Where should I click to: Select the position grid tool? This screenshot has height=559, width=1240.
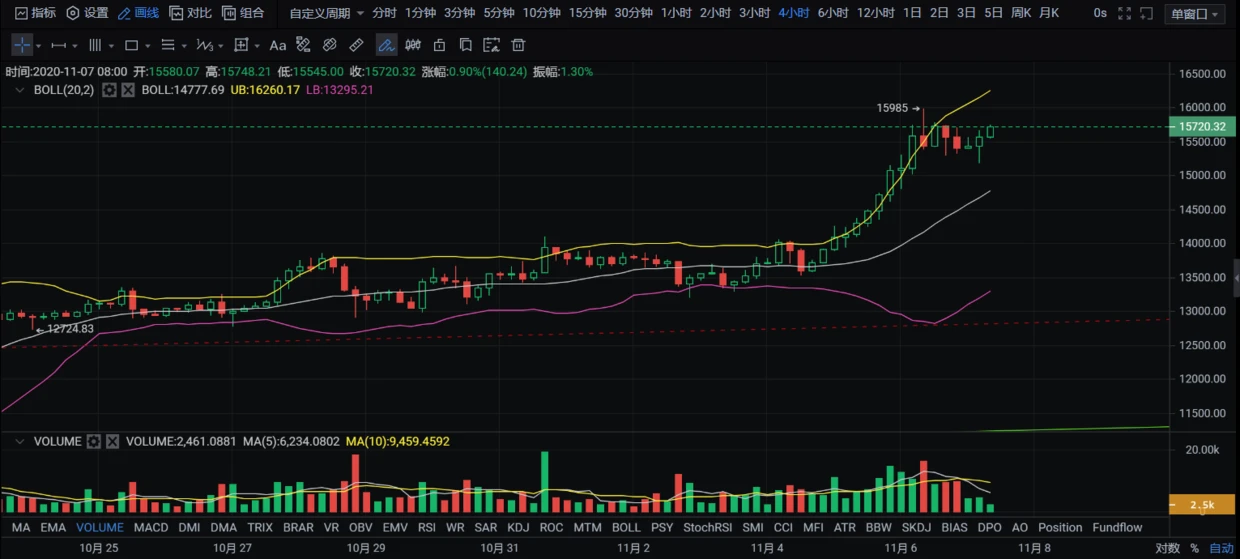click(x=241, y=45)
